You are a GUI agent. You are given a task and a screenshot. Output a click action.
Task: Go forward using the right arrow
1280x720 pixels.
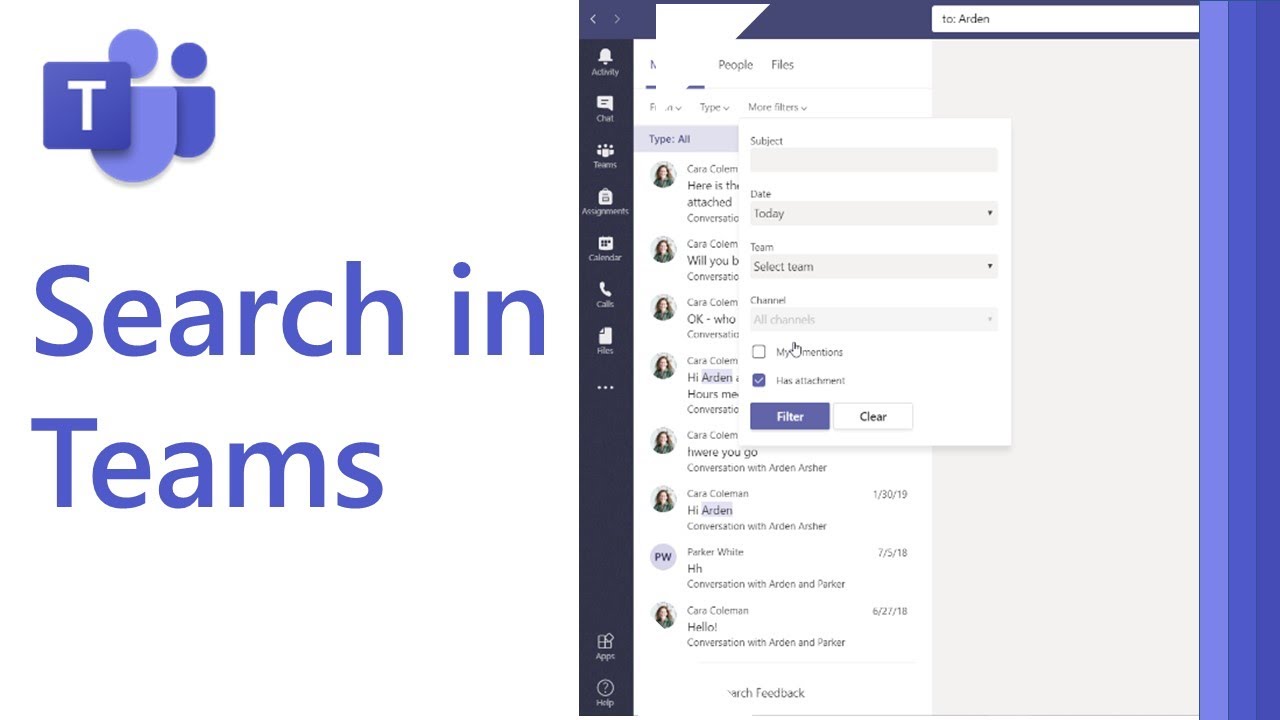(617, 18)
